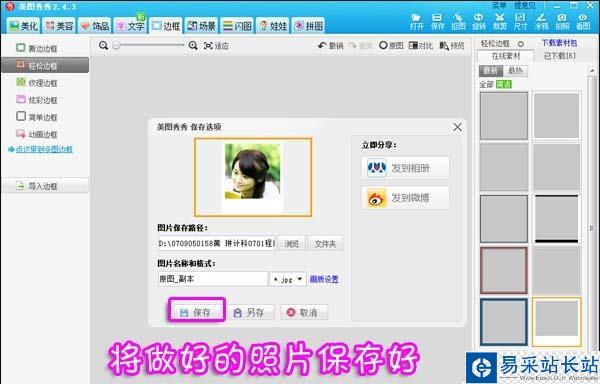The width and height of the screenshot is (600, 384).
Task: Click the small circle icon beside 轻松边框 header
Action: click(520, 44)
